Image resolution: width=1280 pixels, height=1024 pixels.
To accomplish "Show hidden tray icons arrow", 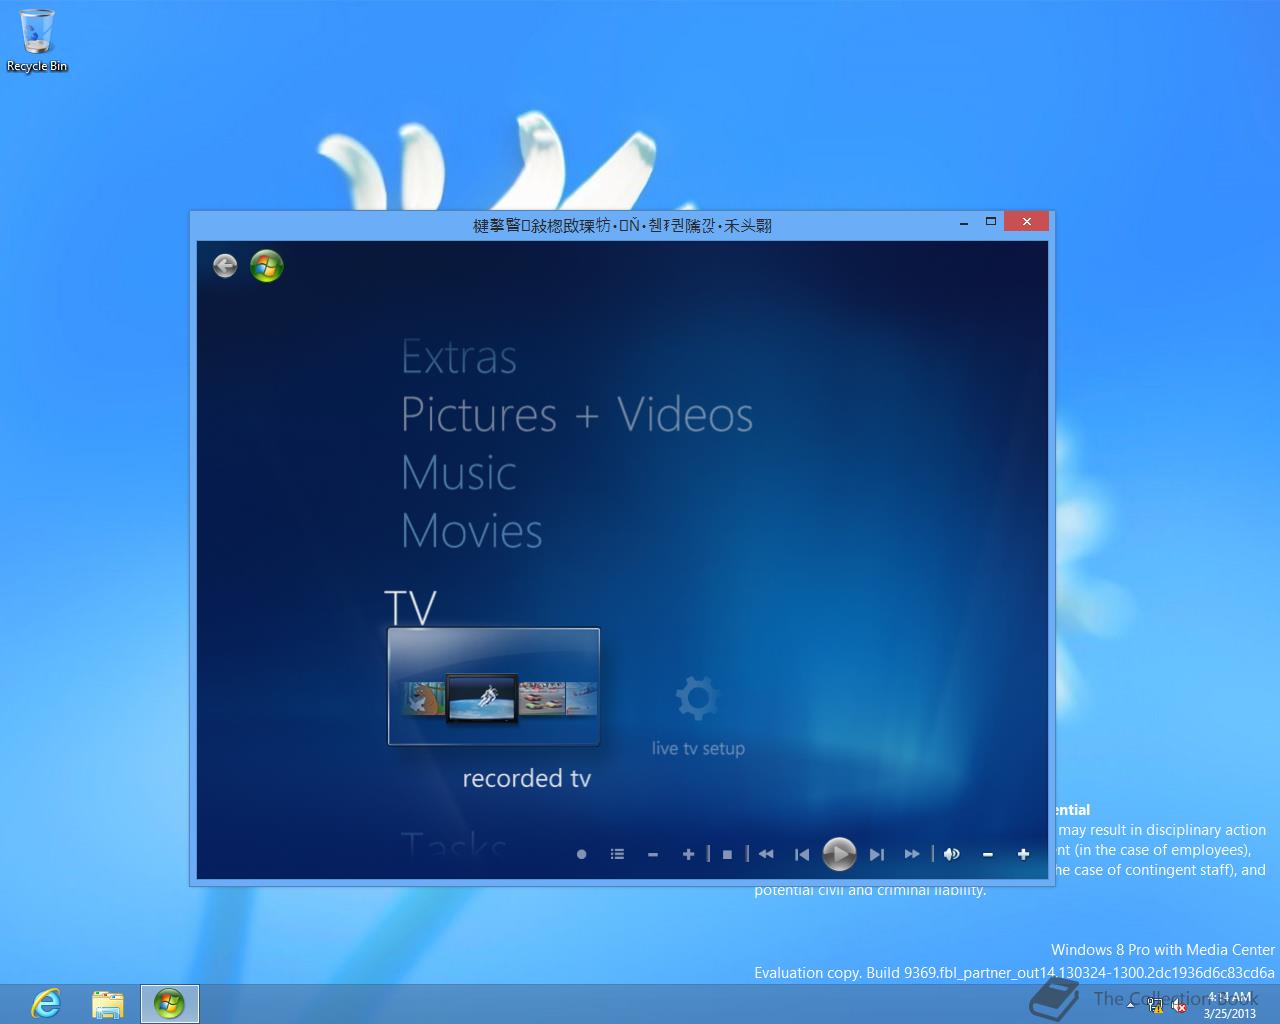I will pyautogui.click(x=1130, y=1004).
